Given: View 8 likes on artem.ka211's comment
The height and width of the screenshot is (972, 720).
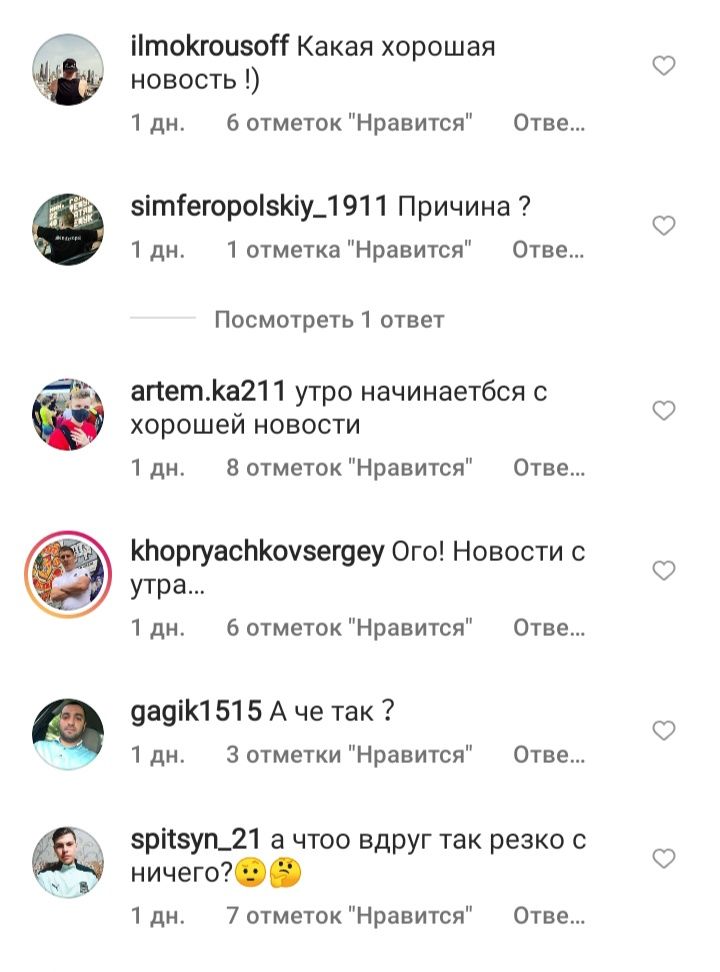Looking at the screenshot, I should click(349, 467).
